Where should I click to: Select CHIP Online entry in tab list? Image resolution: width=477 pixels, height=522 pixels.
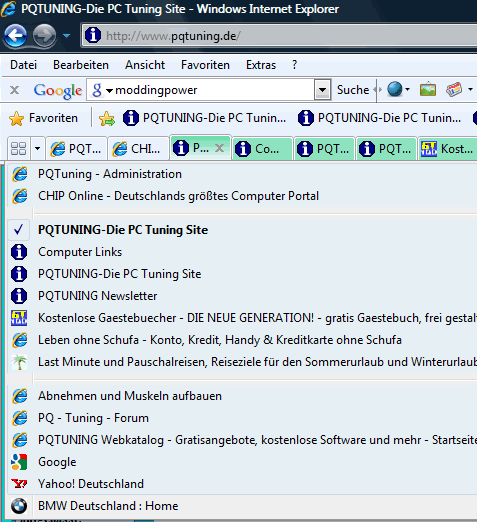pos(242,196)
